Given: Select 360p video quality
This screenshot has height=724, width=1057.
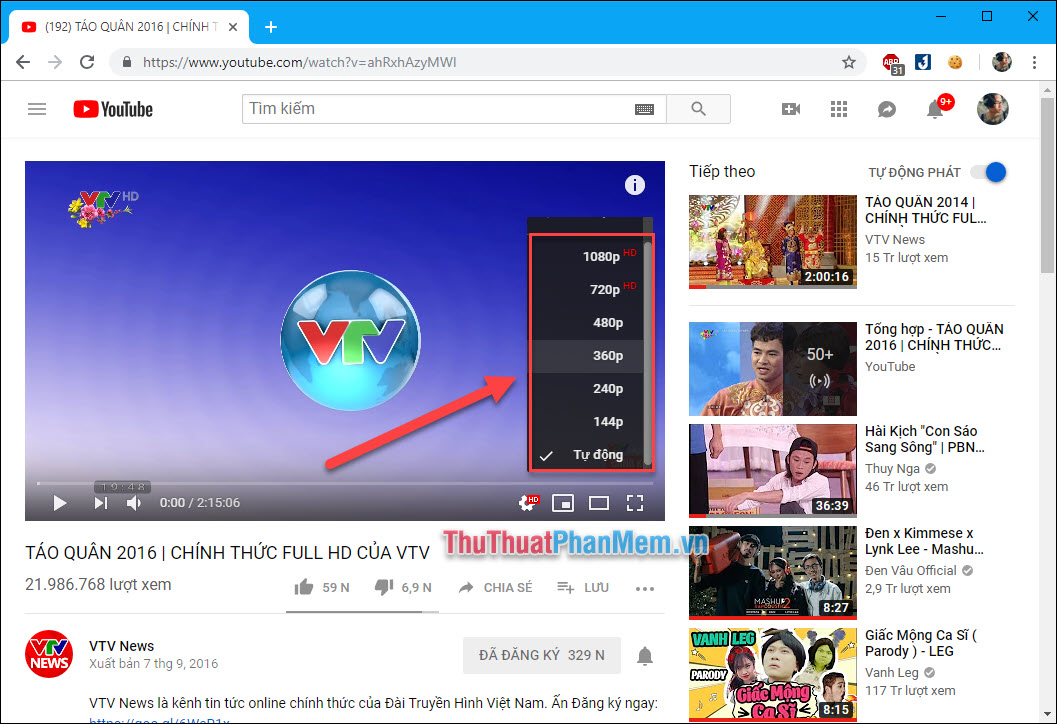Looking at the screenshot, I should (x=606, y=355).
